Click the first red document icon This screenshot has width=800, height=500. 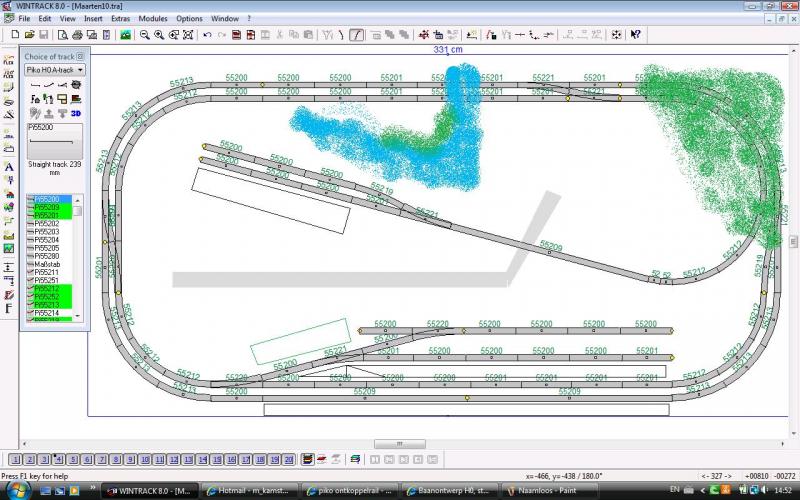pos(236,35)
